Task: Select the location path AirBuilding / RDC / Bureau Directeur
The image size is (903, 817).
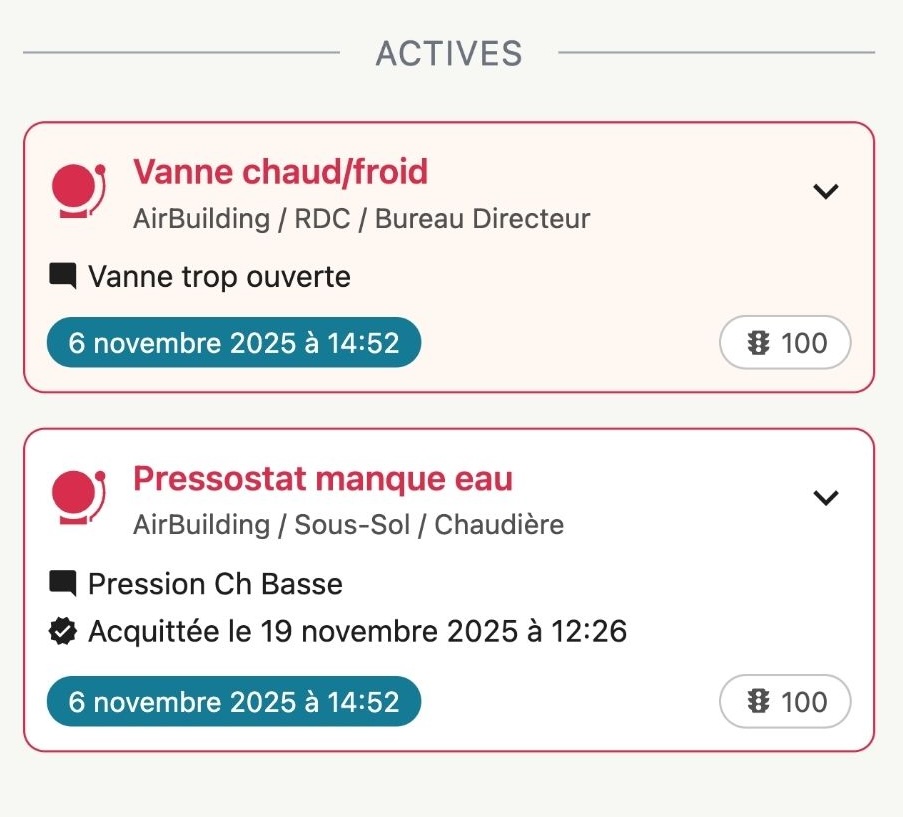Action: point(362,218)
